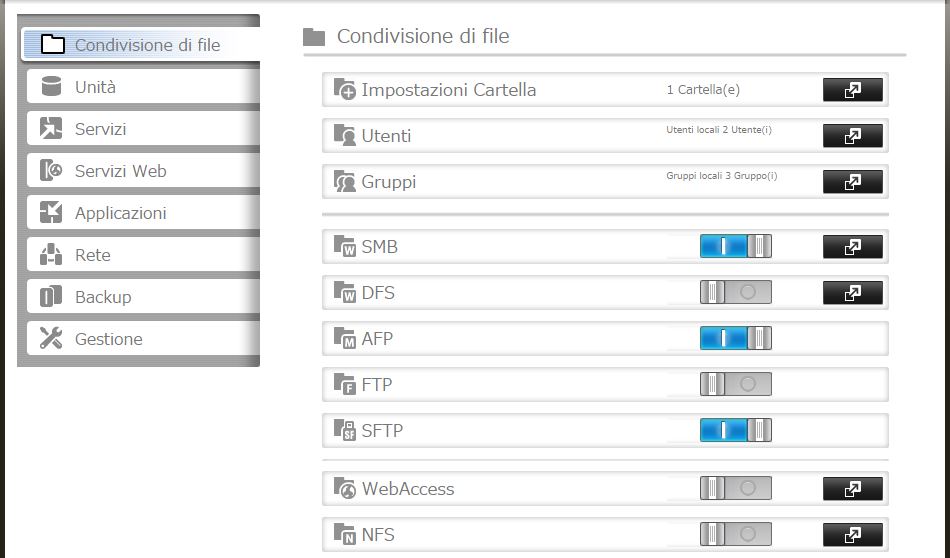Click the Impostazioni Cartella folder icon
The image size is (950, 558).
coord(345,90)
